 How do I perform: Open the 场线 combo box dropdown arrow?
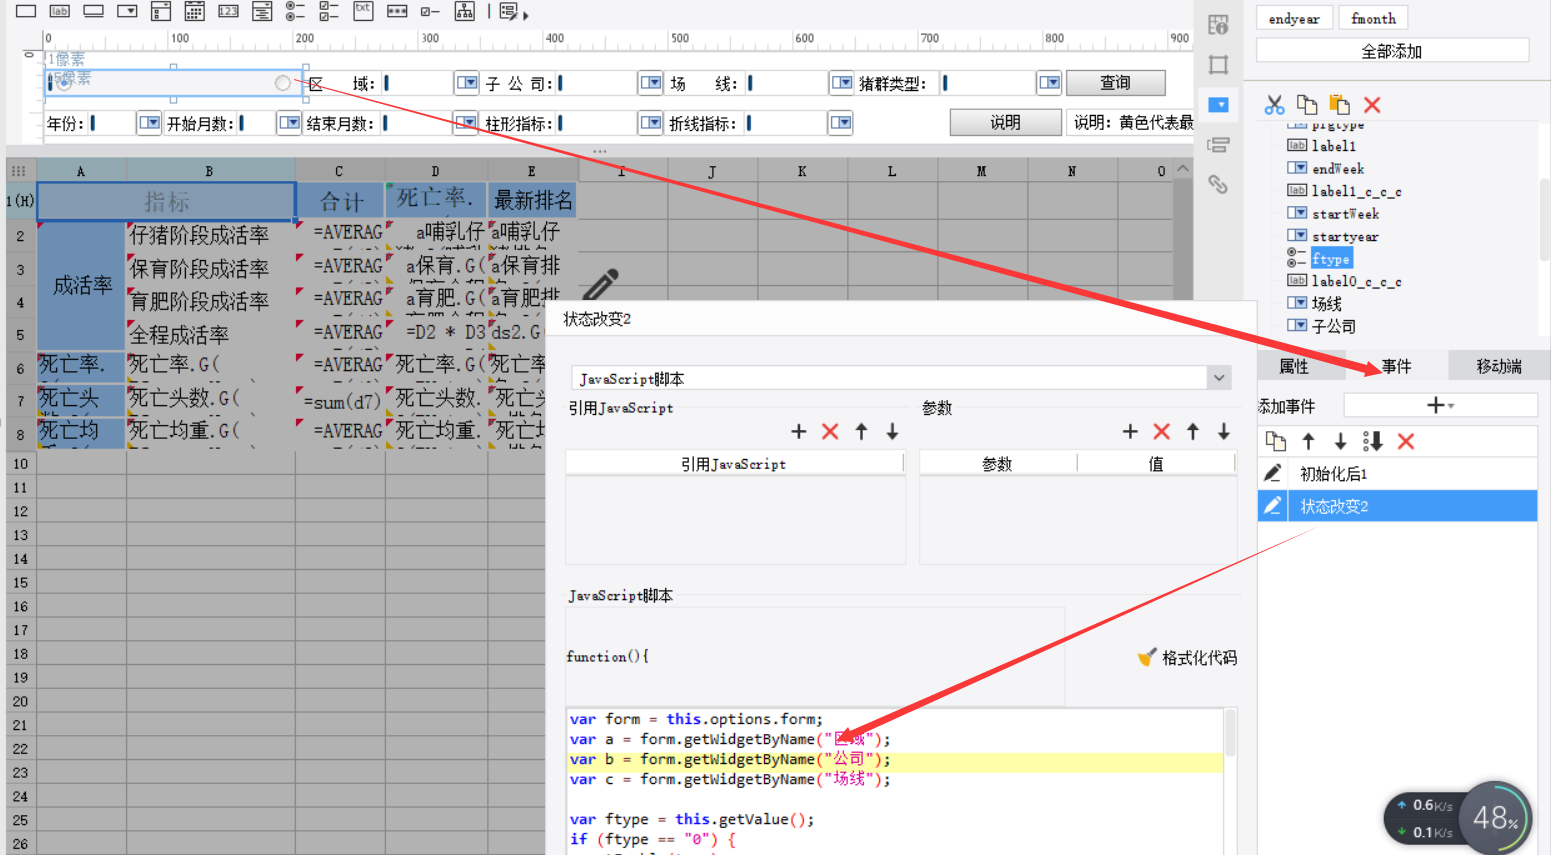click(x=842, y=82)
